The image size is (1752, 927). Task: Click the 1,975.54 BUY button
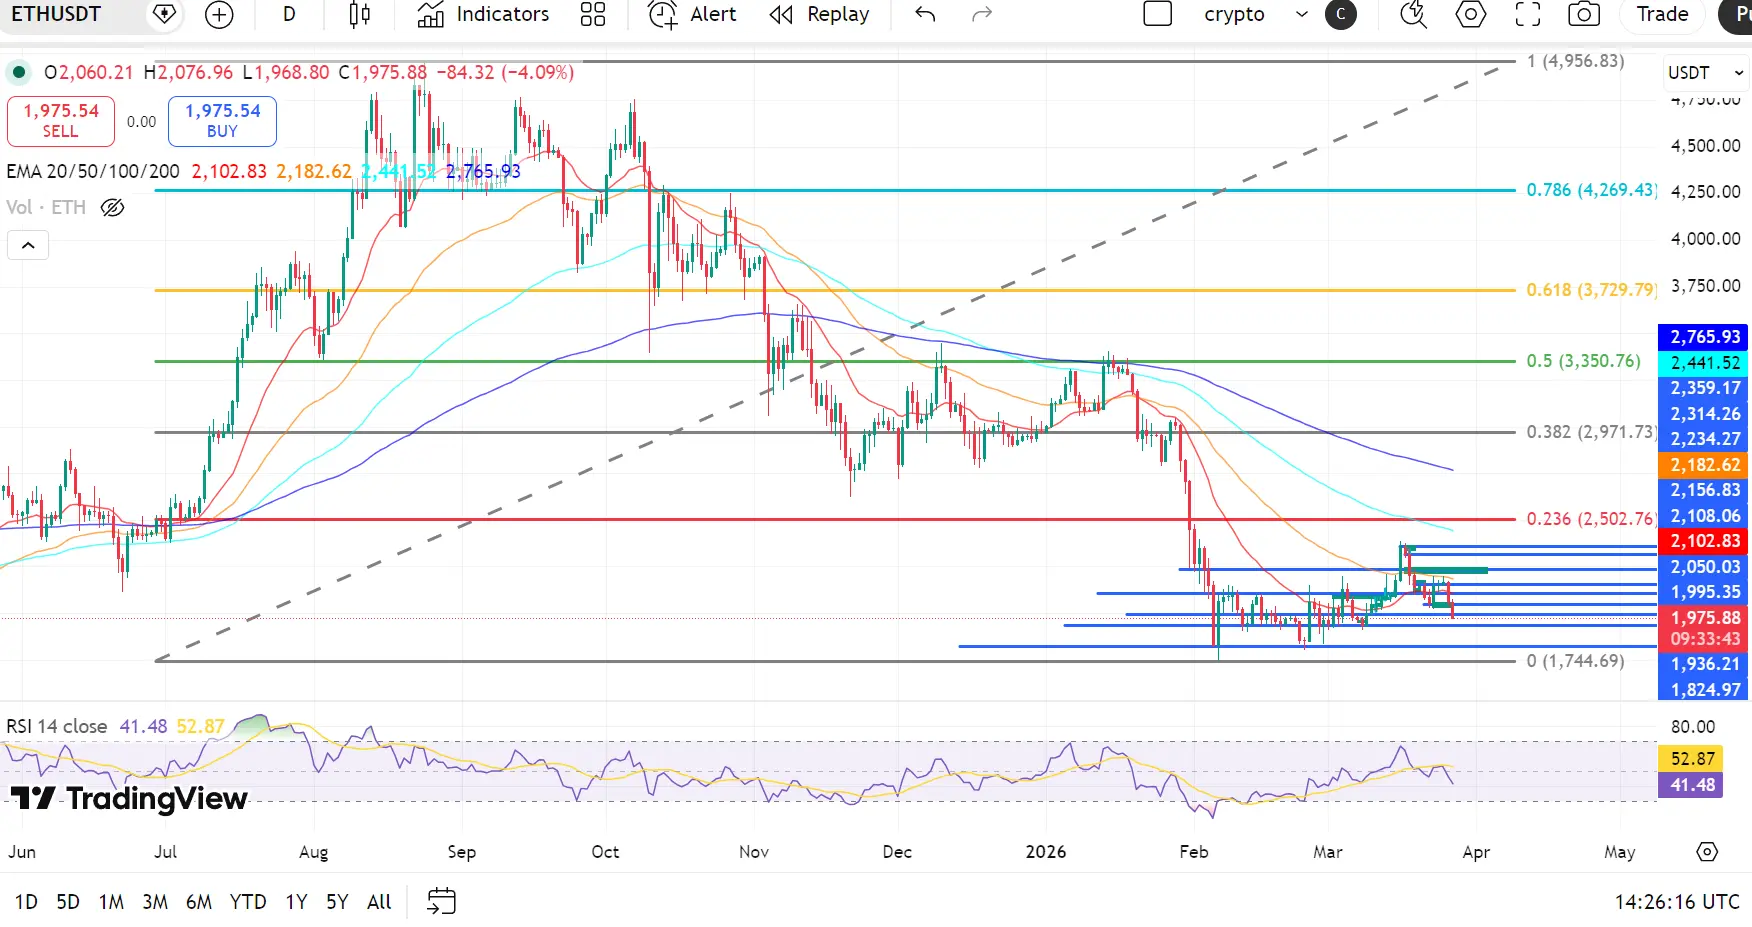coord(222,121)
